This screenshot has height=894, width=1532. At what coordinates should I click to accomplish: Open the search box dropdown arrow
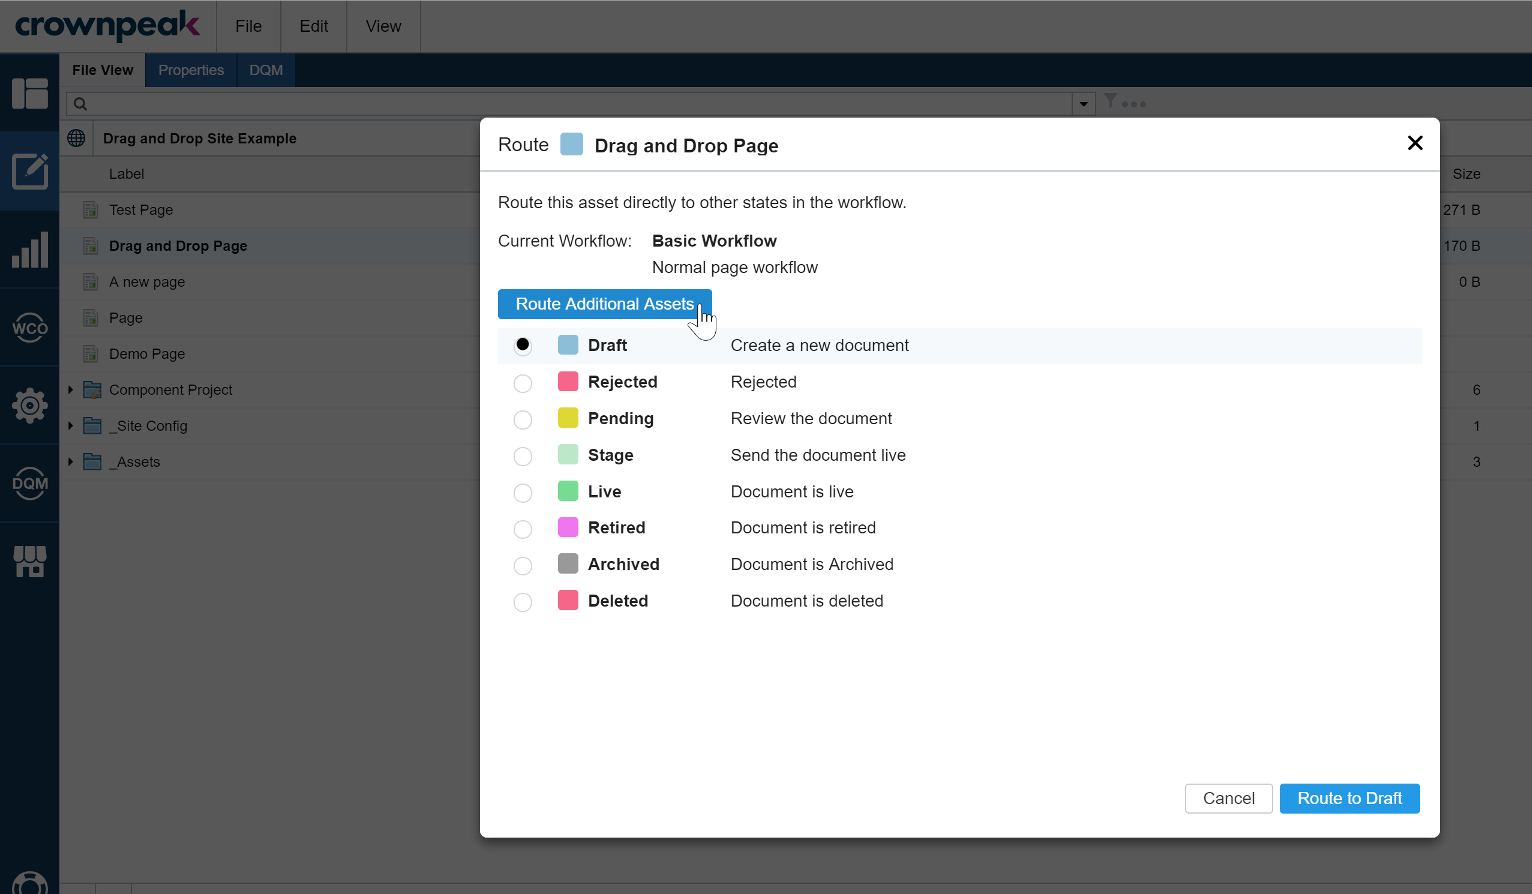coord(1084,104)
